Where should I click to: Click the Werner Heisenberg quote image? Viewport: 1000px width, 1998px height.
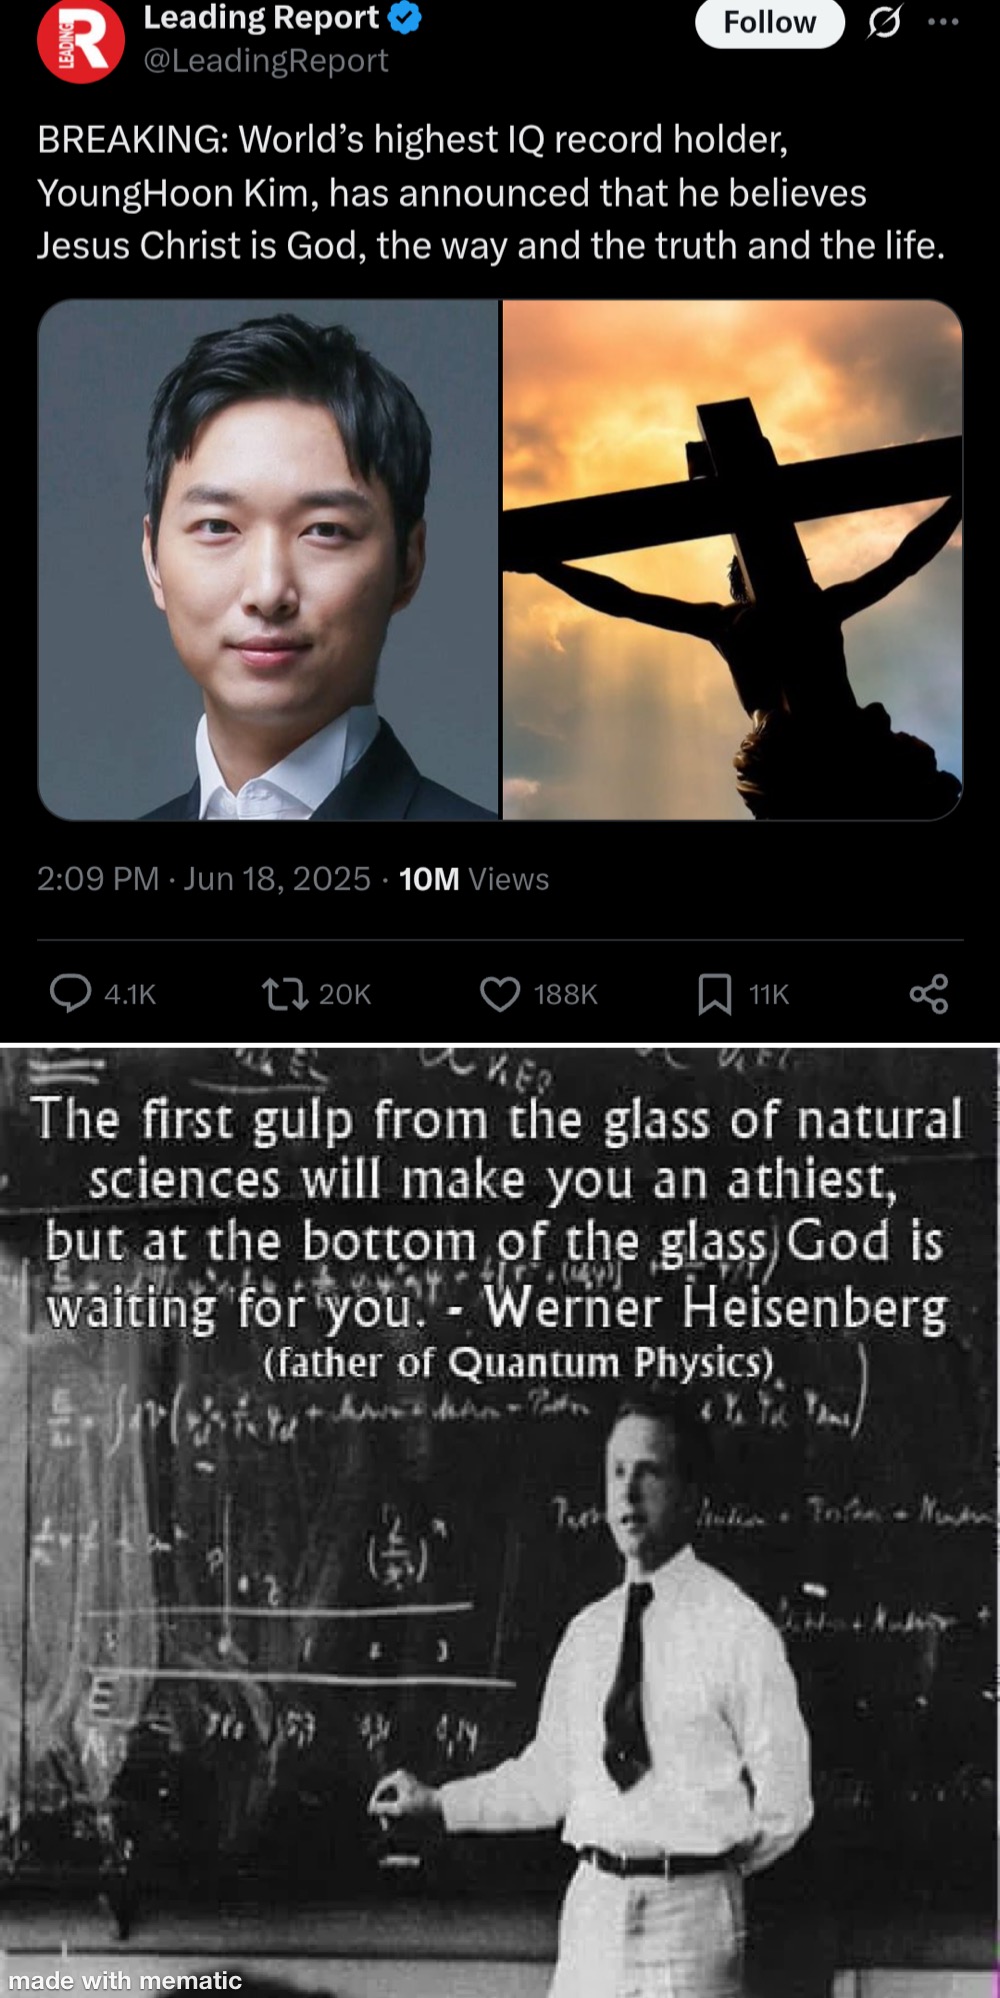point(500,1521)
